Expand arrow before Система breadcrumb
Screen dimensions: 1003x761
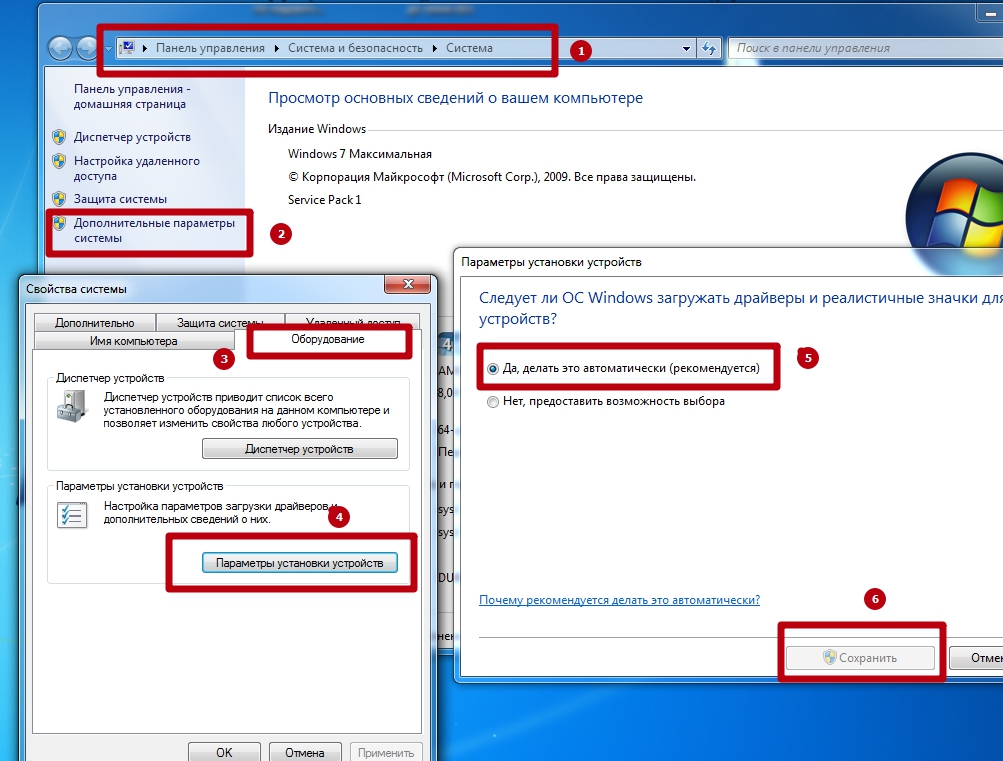pos(435,49)
